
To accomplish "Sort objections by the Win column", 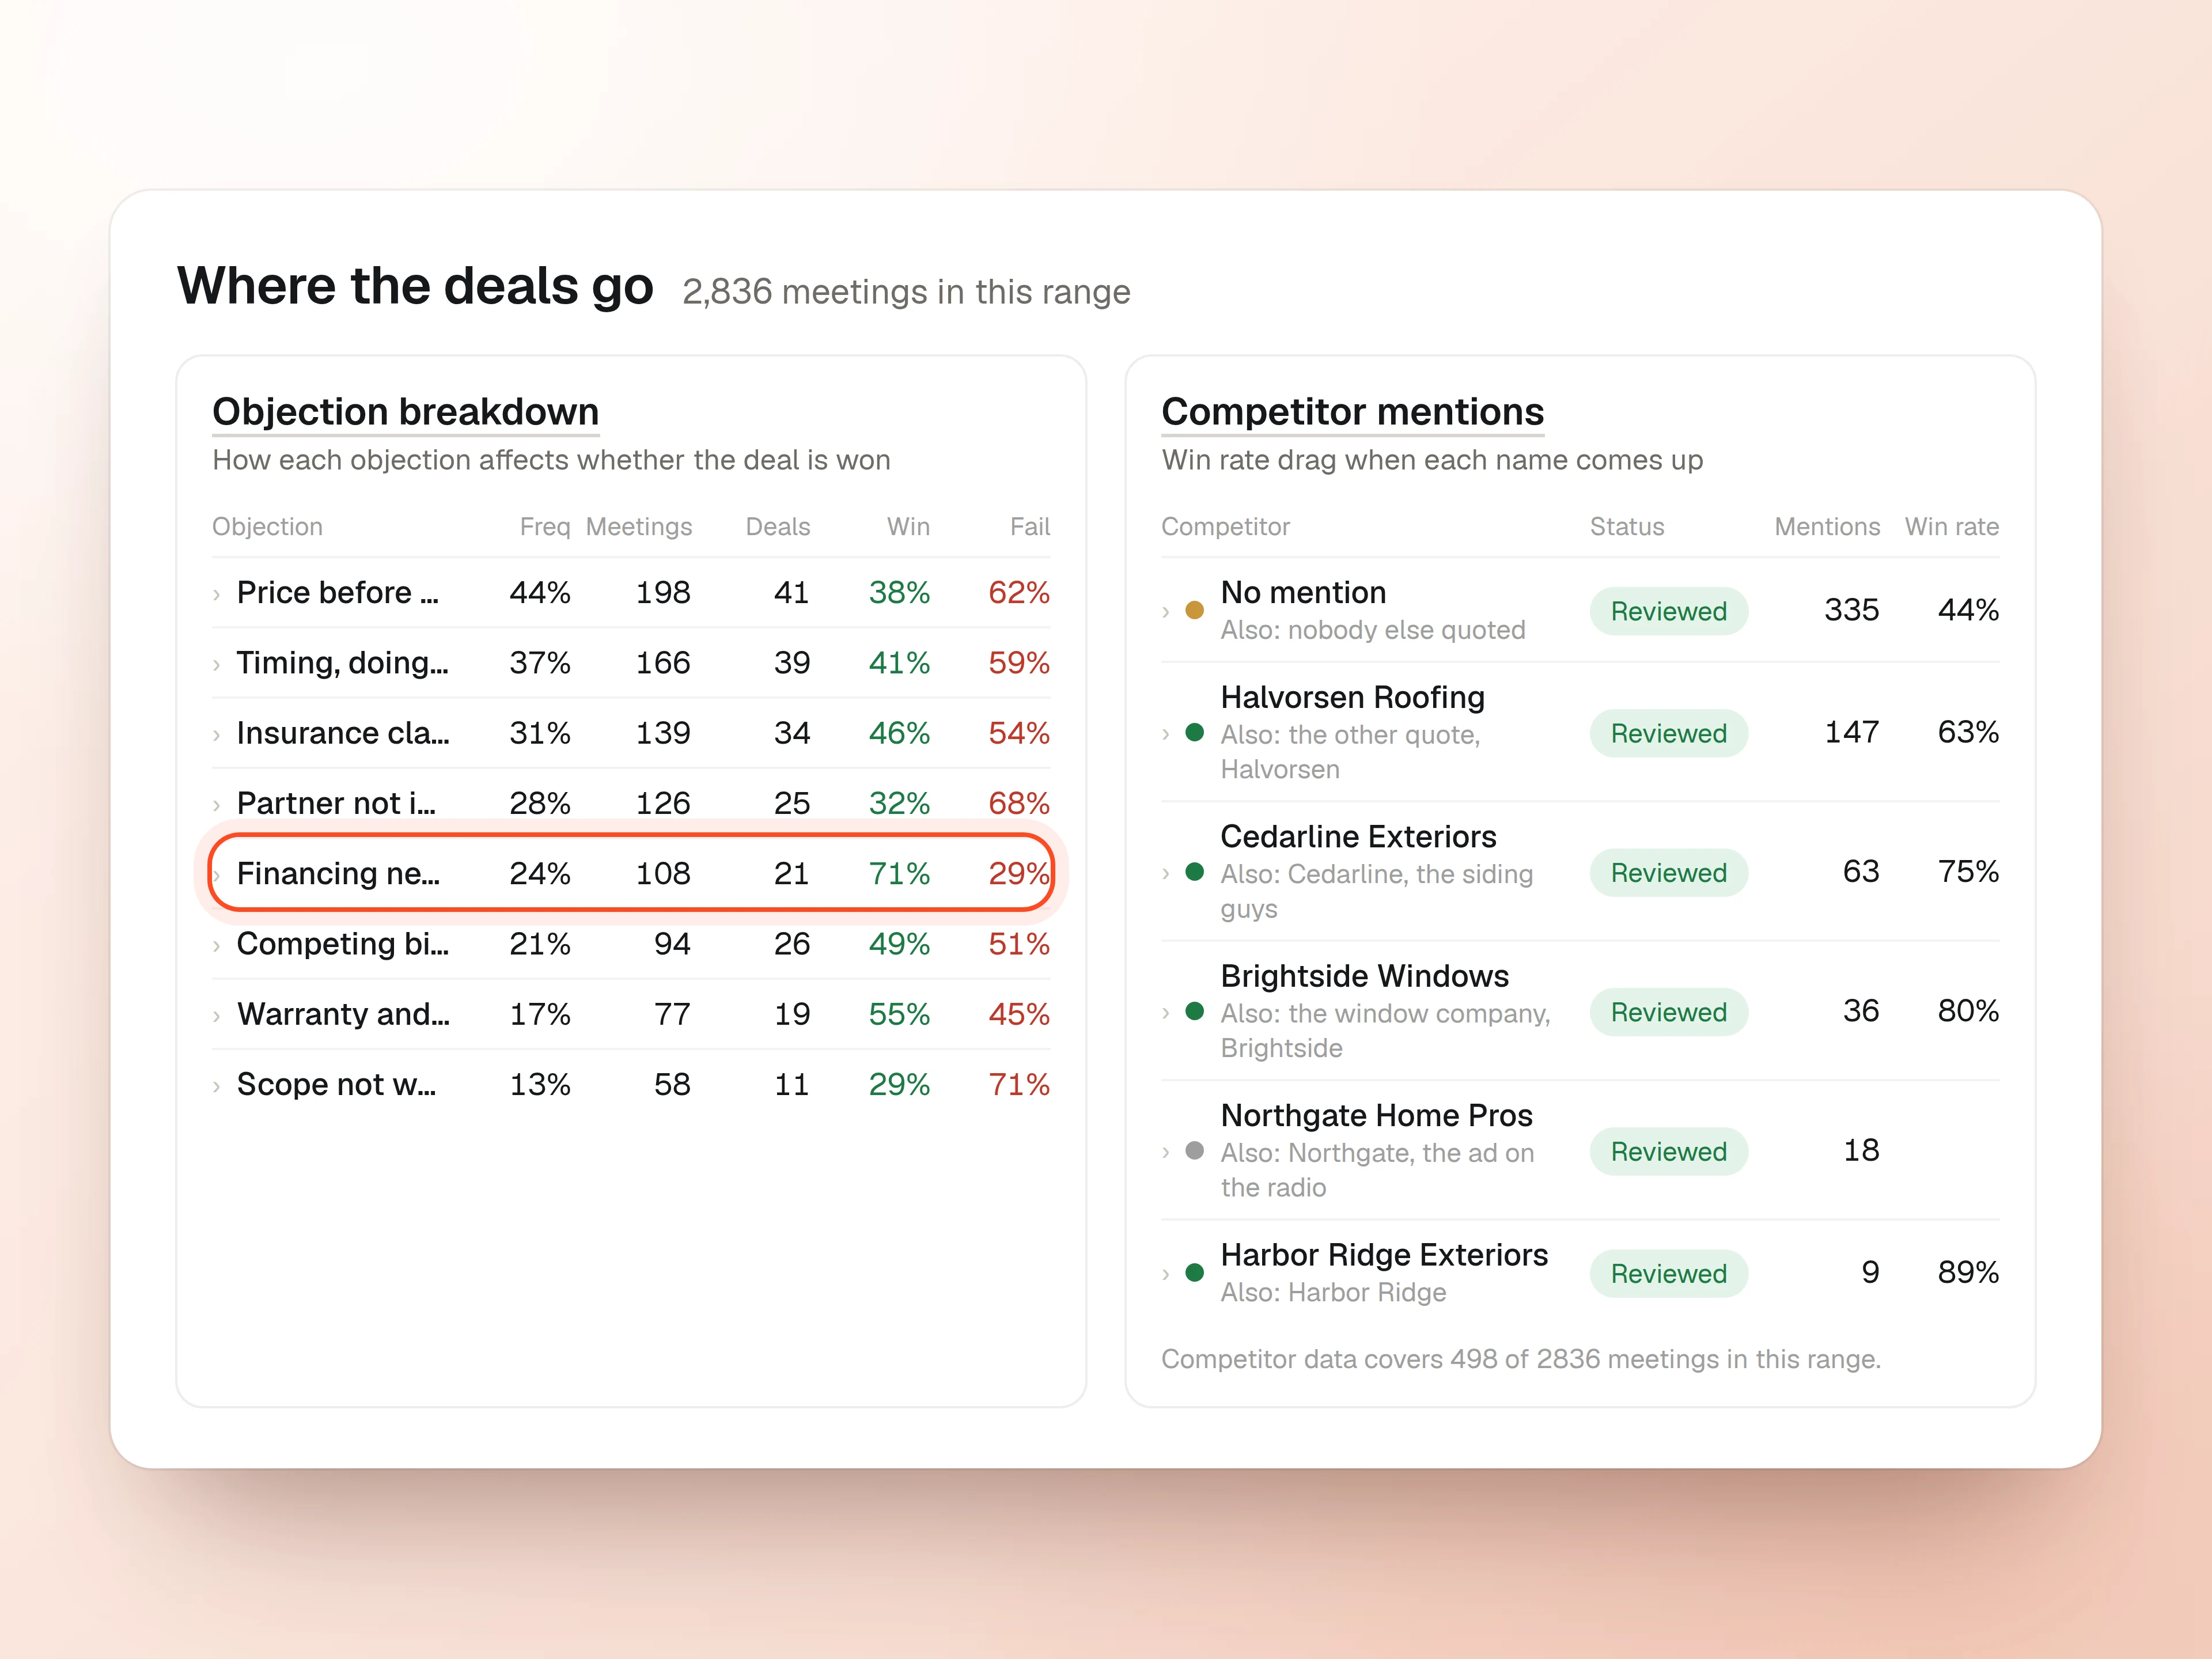I will 908,527.
